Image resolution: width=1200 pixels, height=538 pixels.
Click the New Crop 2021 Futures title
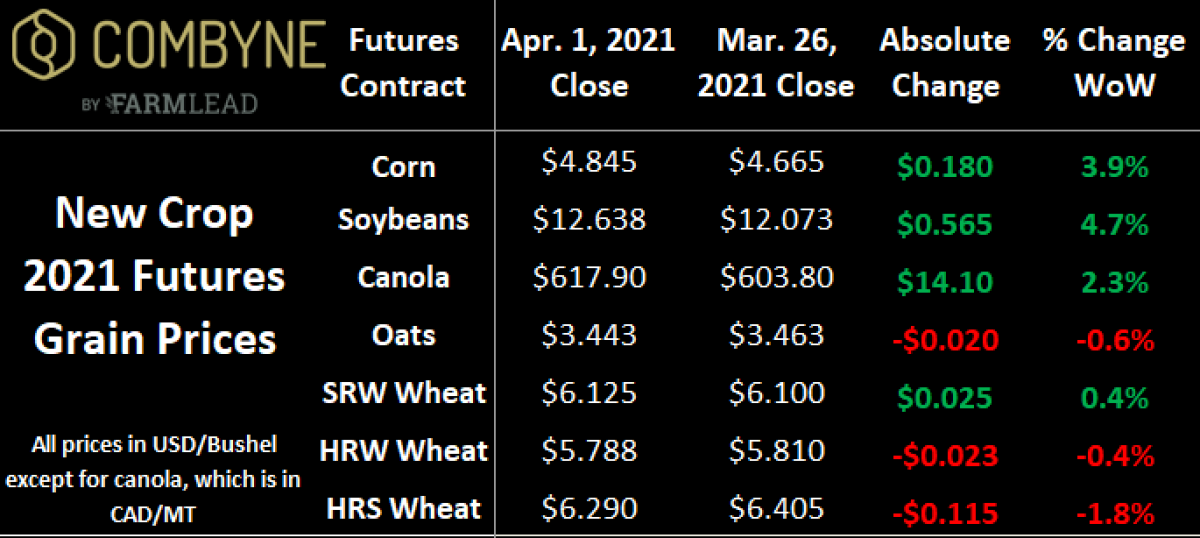point(155,276)
